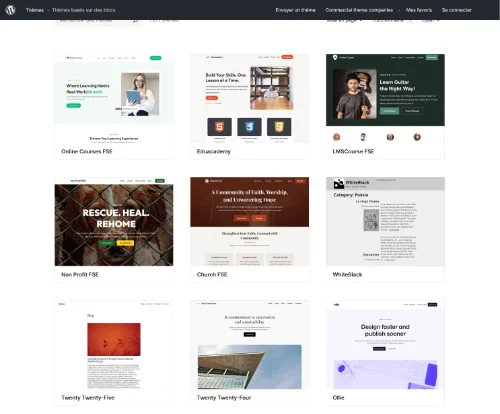The height and width of the screenshot is (414, 500).
Task: Open Thèmes basés sur des blocs link
Action: pyautogui.click(x=84, y=10)
